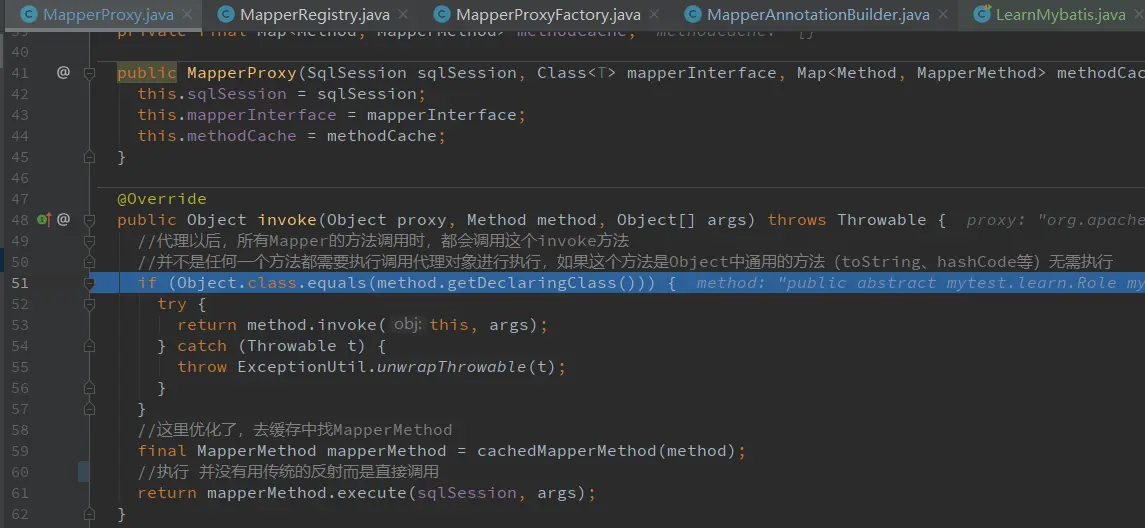The width and height of the screenshot is (1145, 528).
Task: Collapse the if block on line 51
Action: pos(89,283)
